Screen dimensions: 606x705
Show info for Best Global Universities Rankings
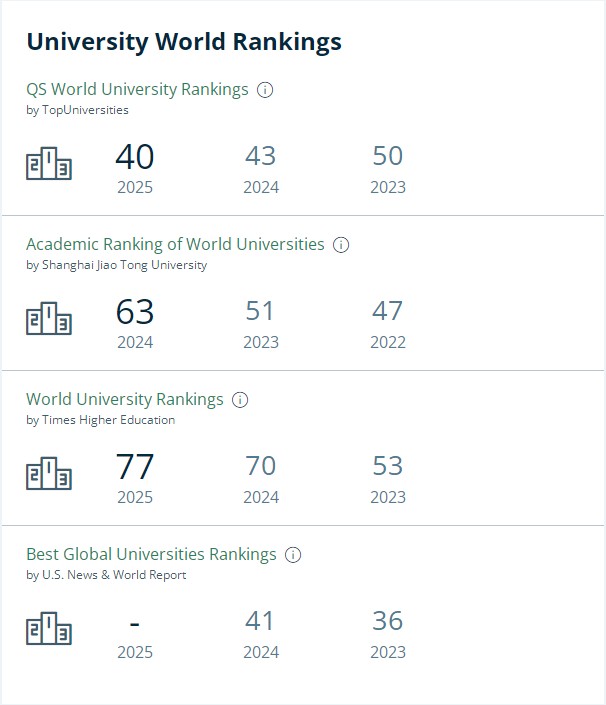click(293, 555)
